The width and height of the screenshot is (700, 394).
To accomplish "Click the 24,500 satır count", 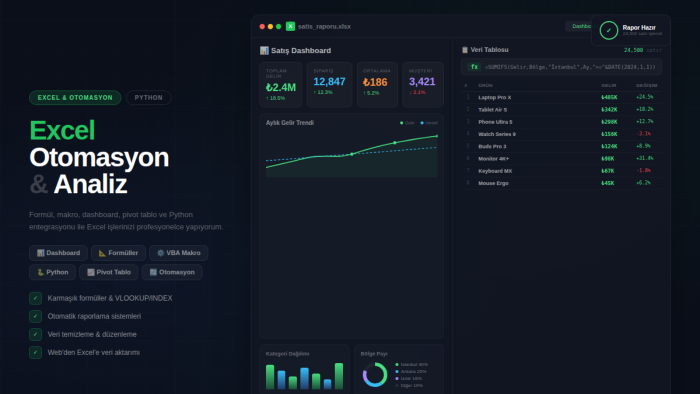I will tap(642, 50).
